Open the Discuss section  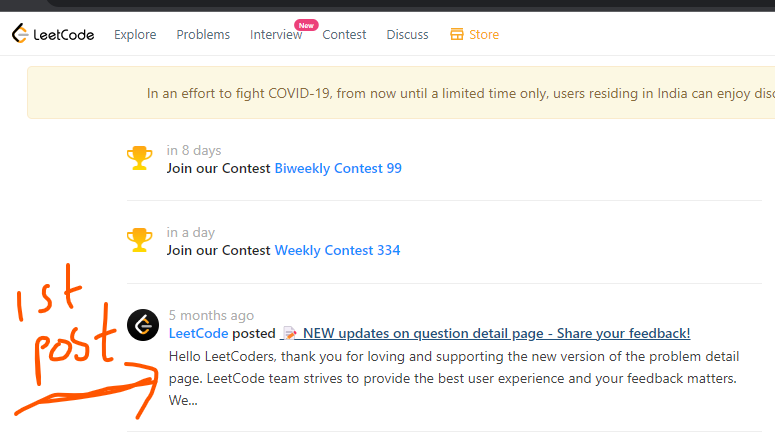[407, 35]
